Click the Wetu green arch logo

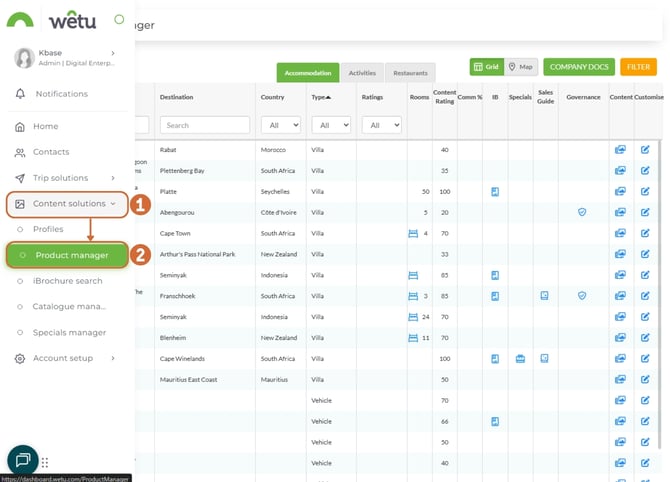point(20,20)
